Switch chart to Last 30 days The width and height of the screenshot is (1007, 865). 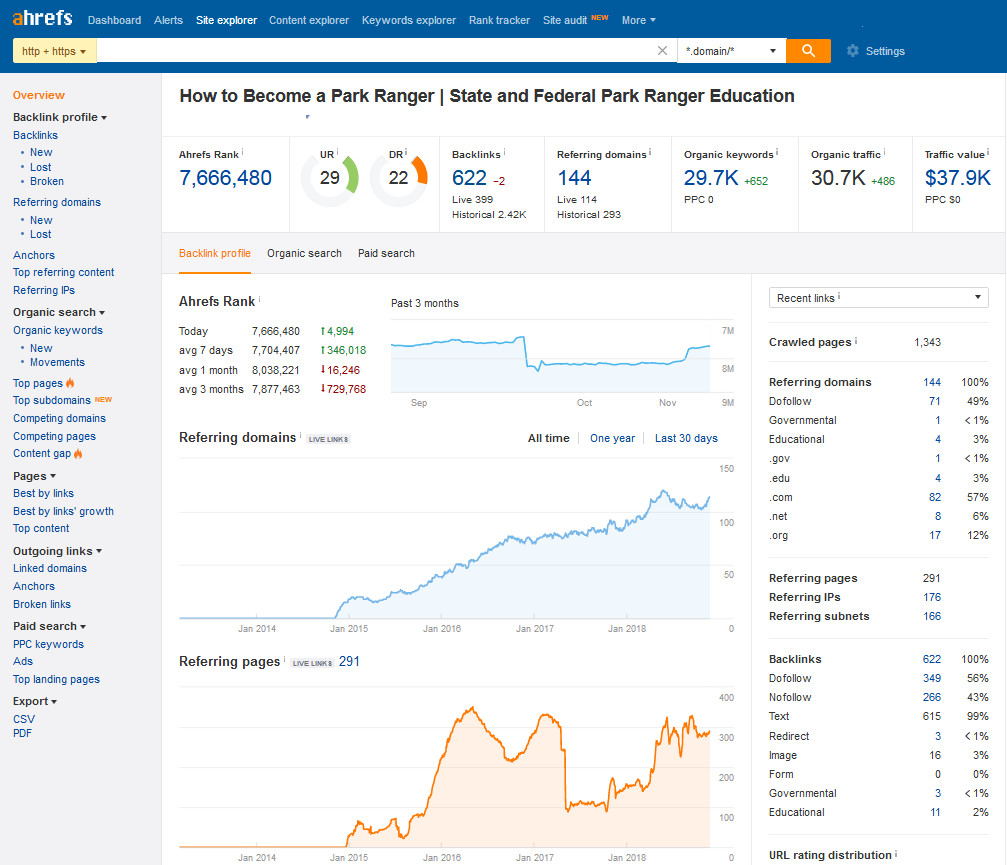[686, 438]
